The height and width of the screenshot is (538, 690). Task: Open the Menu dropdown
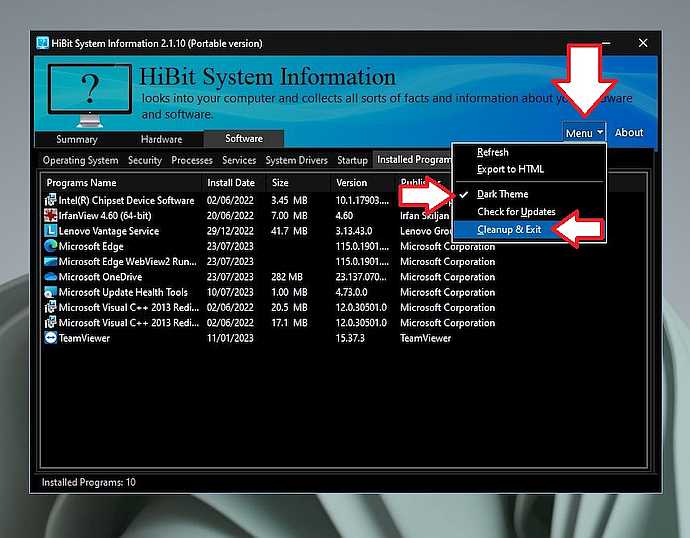[x=584, y=133]
